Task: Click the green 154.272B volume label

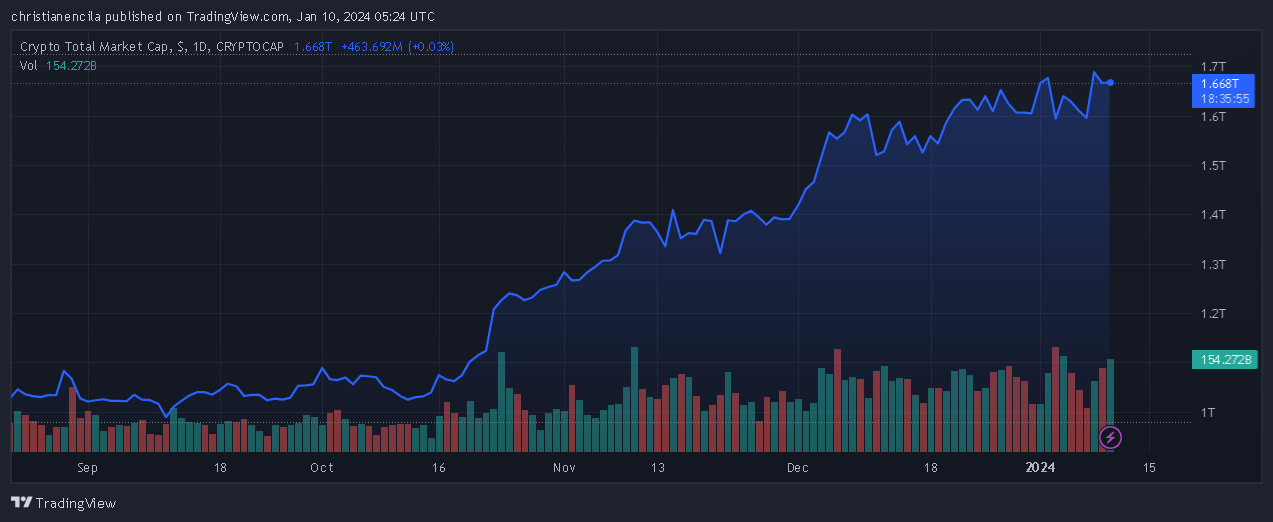Action: click(1224, 359)
